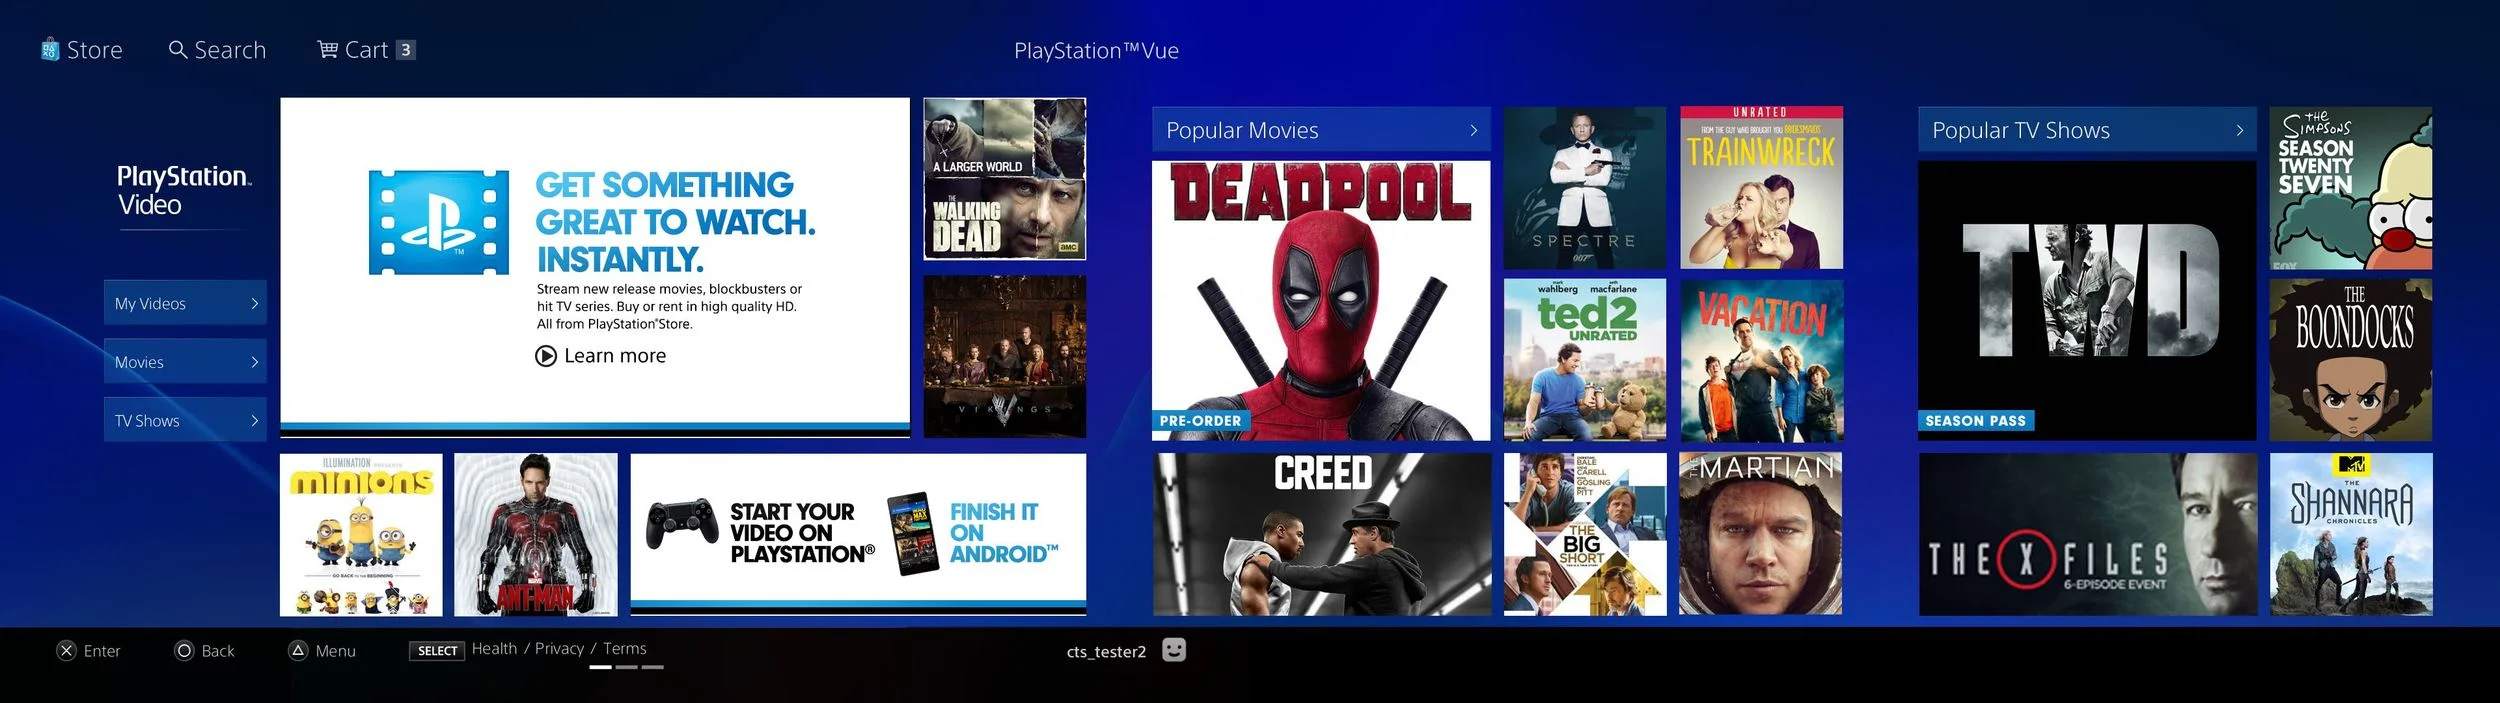This screenshot has height=703, width=2500.
Task: Open The Boondocks tile
Action: coord(2351,360)
